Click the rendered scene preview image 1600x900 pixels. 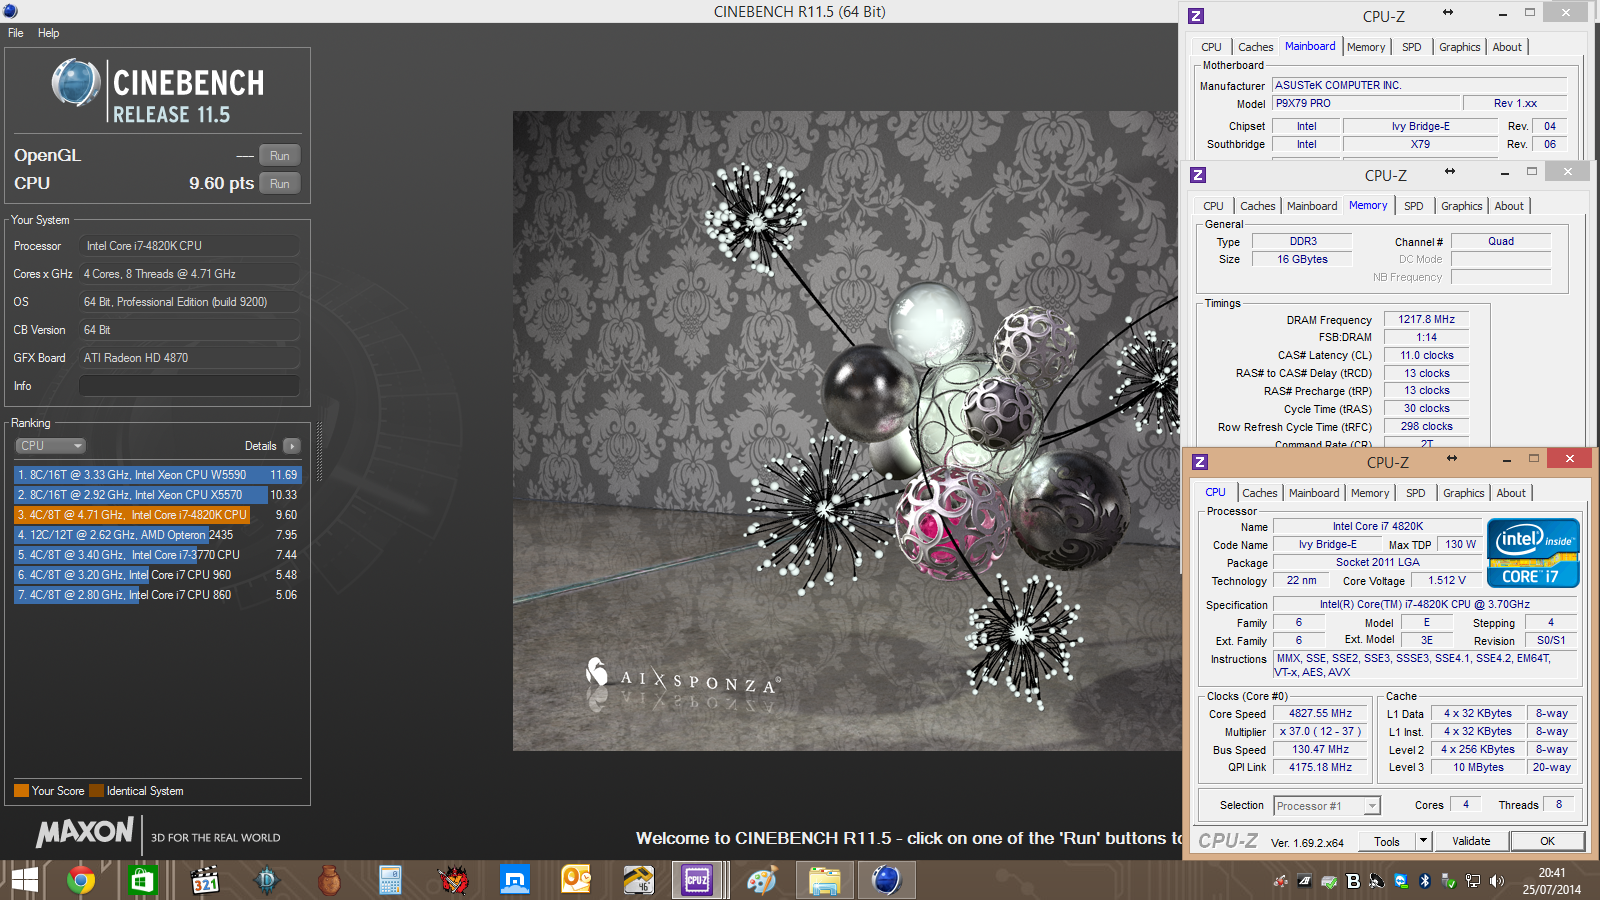coord(846,430)
